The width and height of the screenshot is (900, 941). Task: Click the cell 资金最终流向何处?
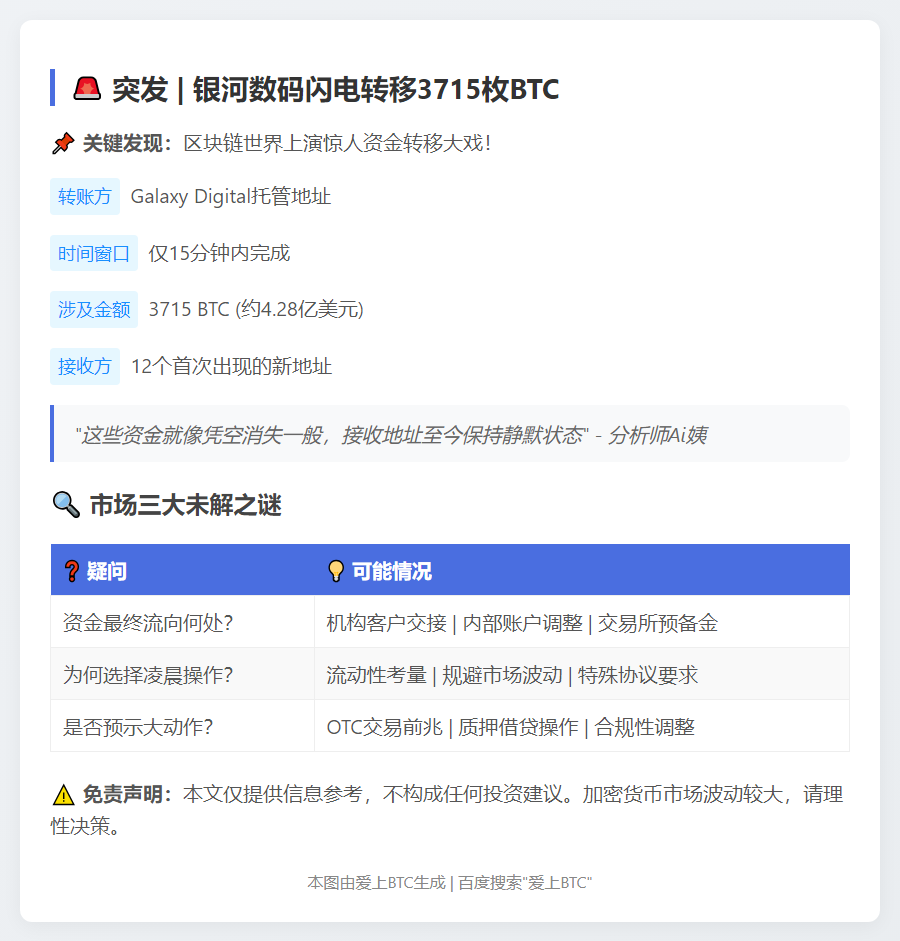(182, 622)
